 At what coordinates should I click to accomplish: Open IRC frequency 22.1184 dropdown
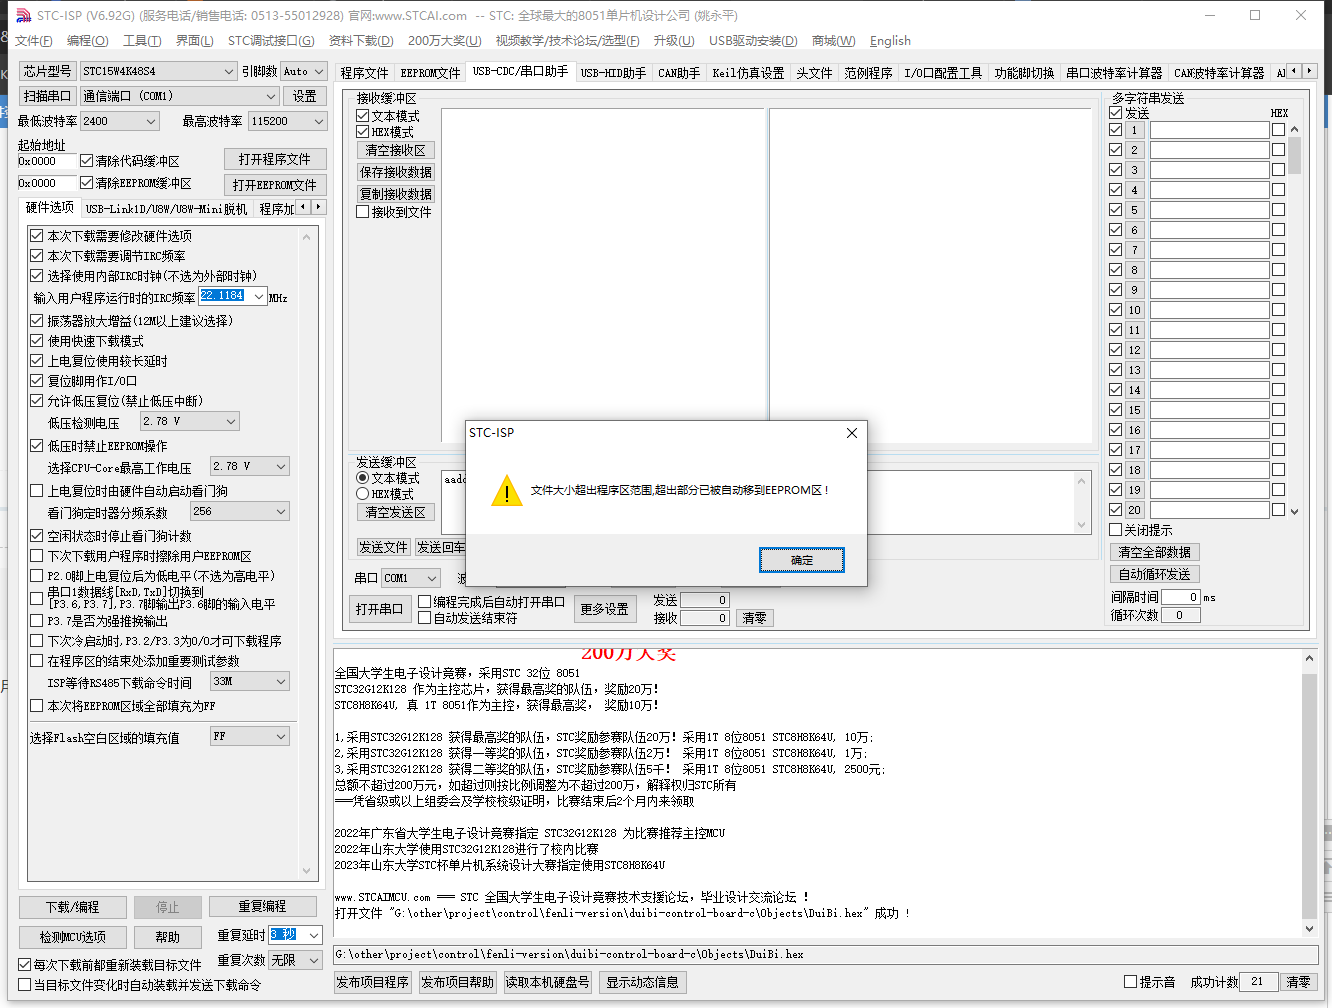point(259,297)
